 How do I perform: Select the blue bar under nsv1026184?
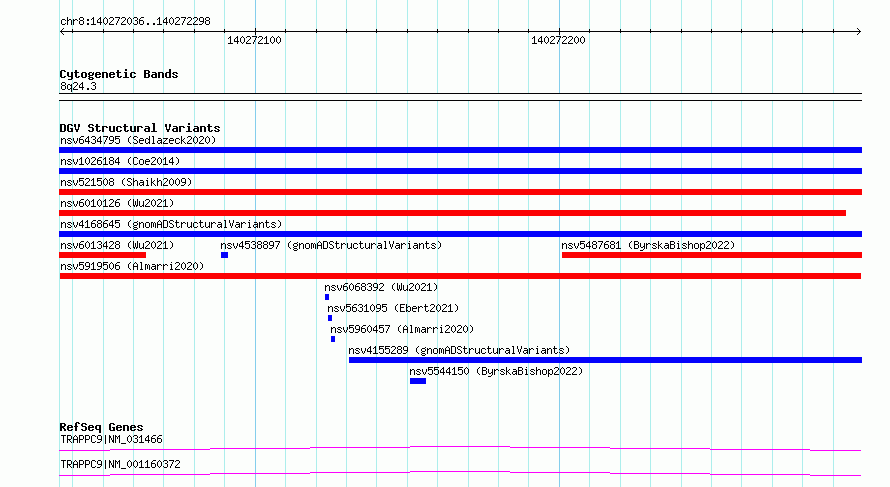tap(460, 171)
